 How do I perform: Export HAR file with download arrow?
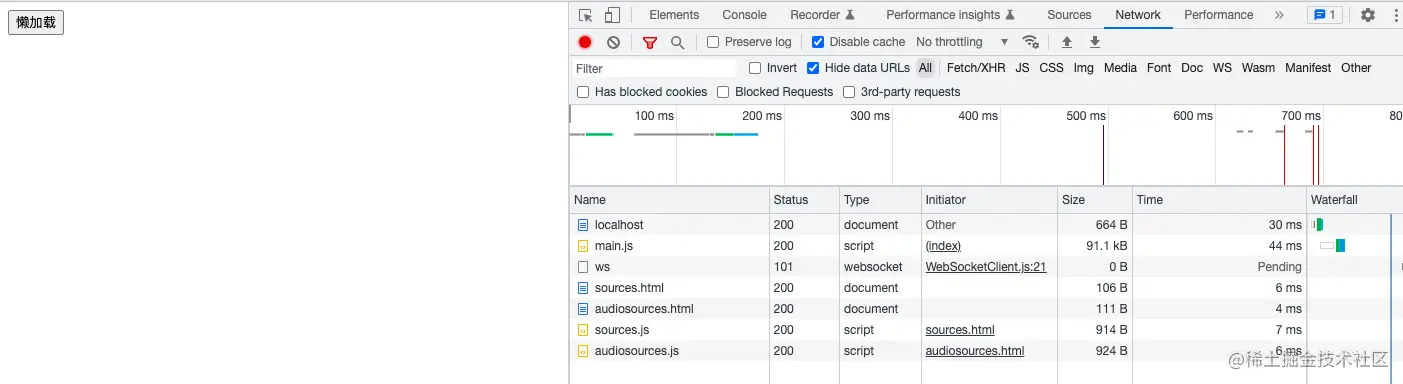coord(1095,42)
